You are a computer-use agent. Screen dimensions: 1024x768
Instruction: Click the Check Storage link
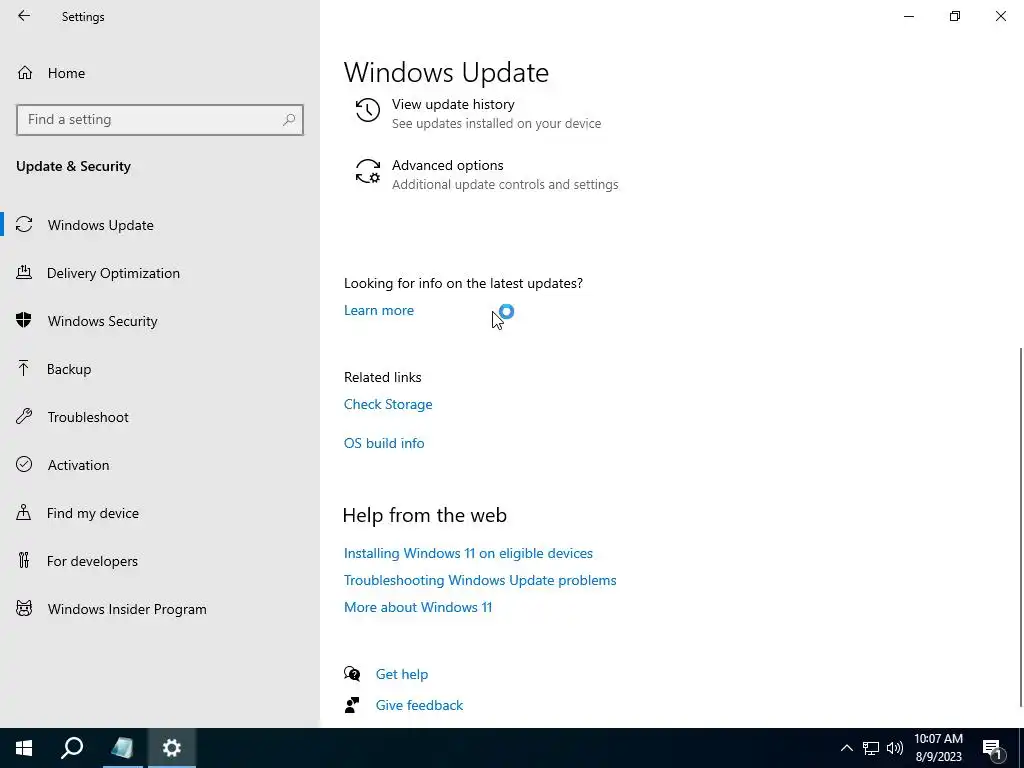(388, 404)
